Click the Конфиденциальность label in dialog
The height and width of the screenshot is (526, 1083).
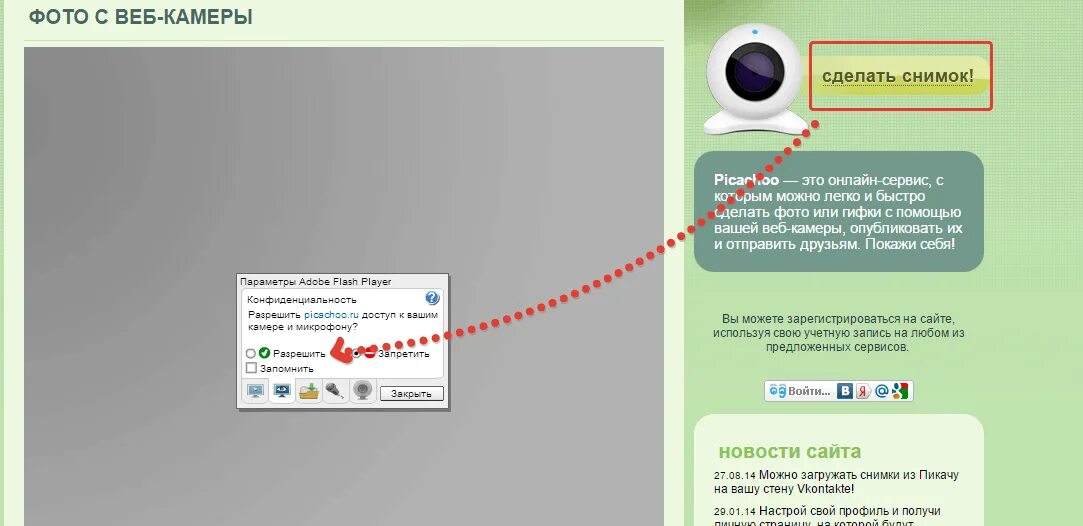coord(302,300)
